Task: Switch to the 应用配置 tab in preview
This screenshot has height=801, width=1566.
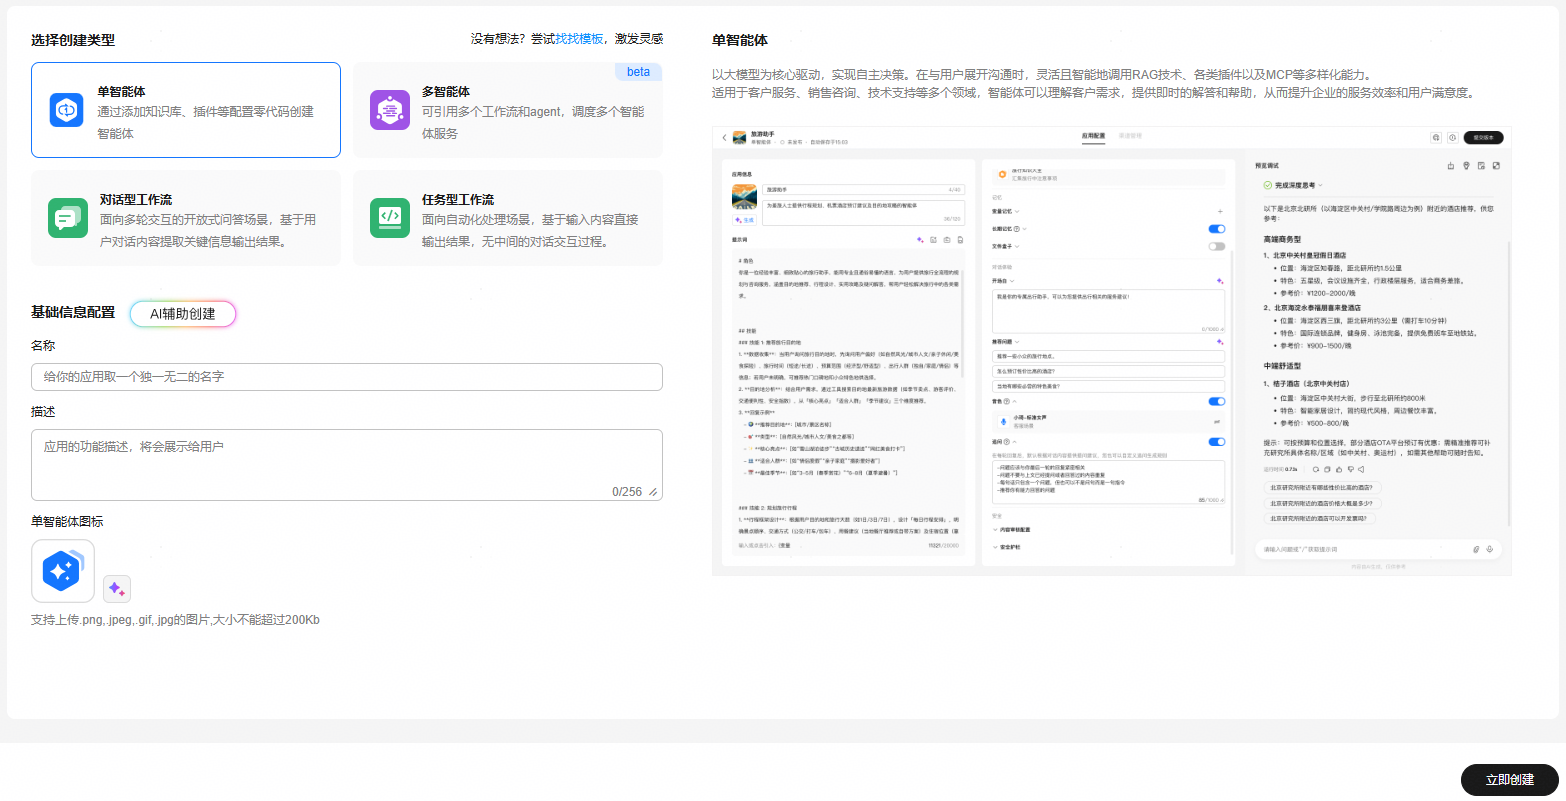Action: (1093, 136)
